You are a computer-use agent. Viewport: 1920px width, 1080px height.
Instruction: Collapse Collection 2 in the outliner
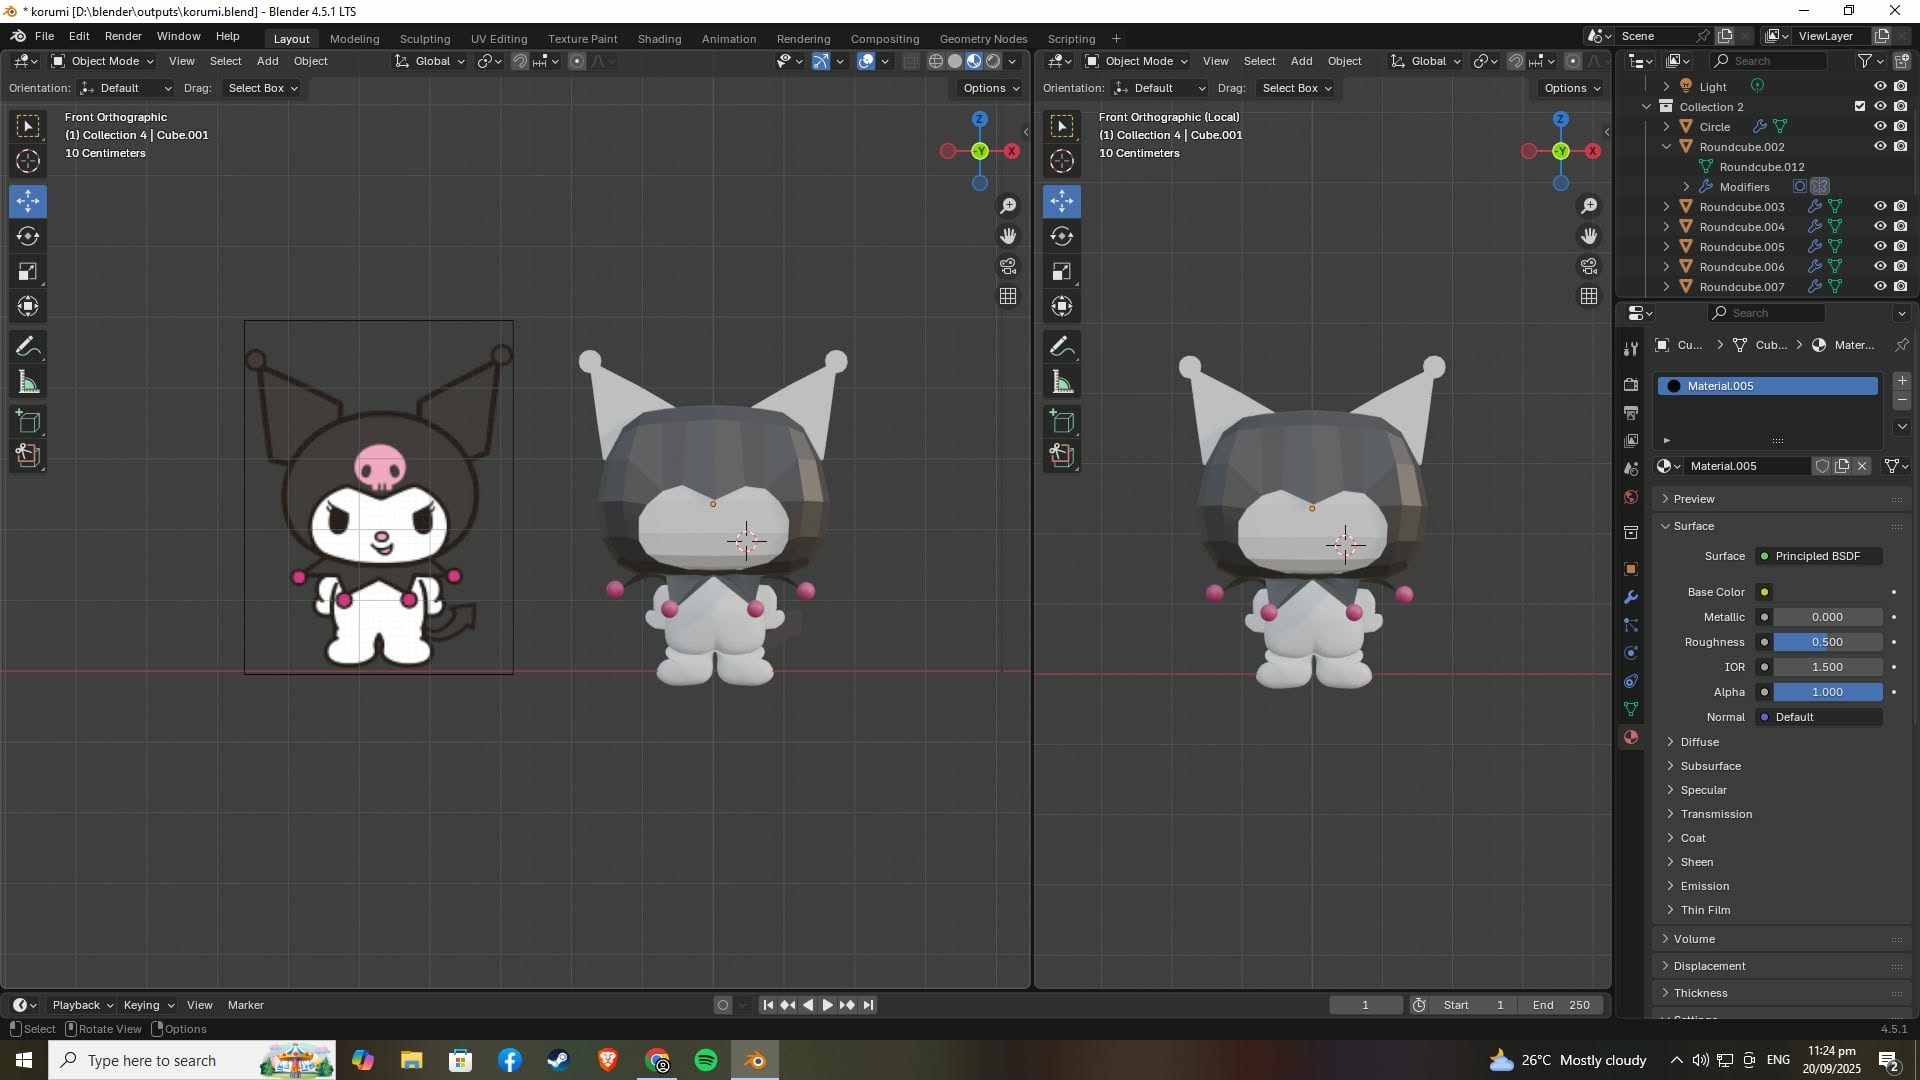(1647, 106)
